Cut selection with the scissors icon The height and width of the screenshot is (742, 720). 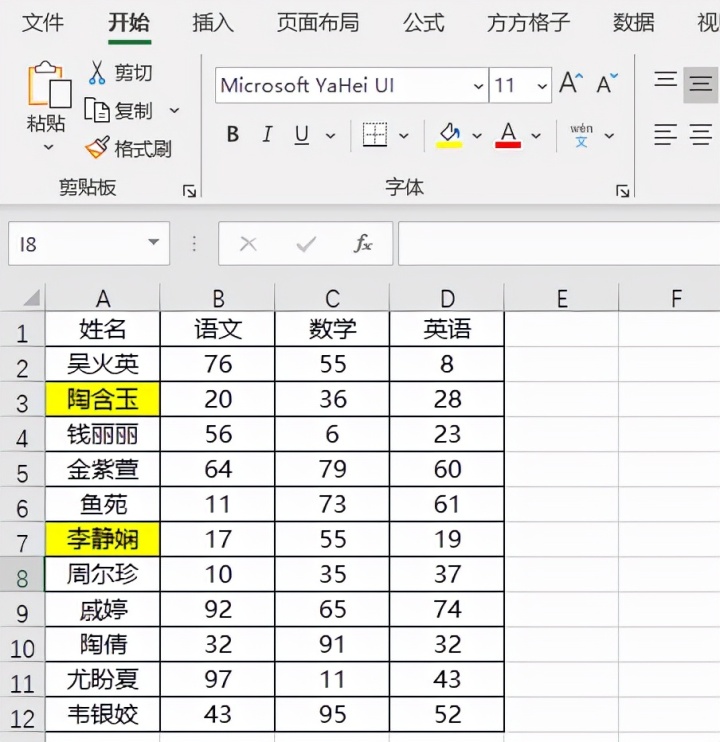point(97,73)
